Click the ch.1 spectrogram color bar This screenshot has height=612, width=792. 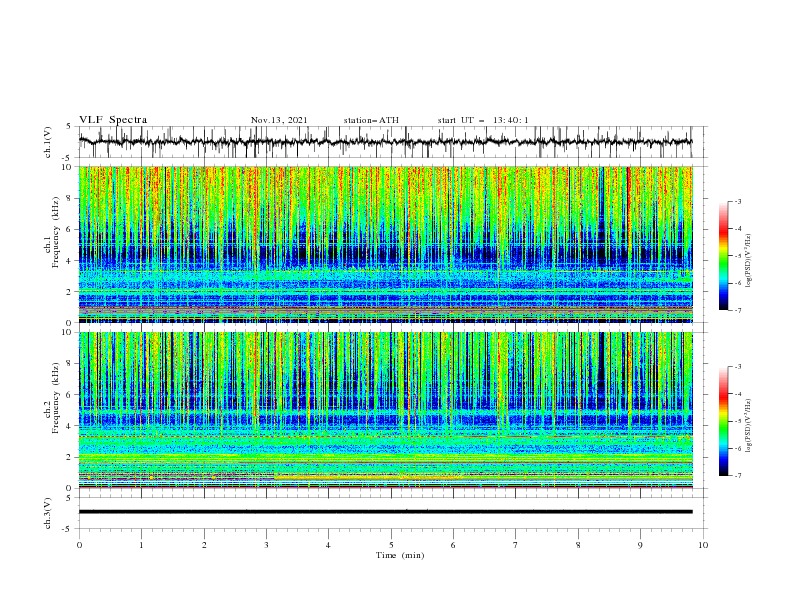pos(723,256)
